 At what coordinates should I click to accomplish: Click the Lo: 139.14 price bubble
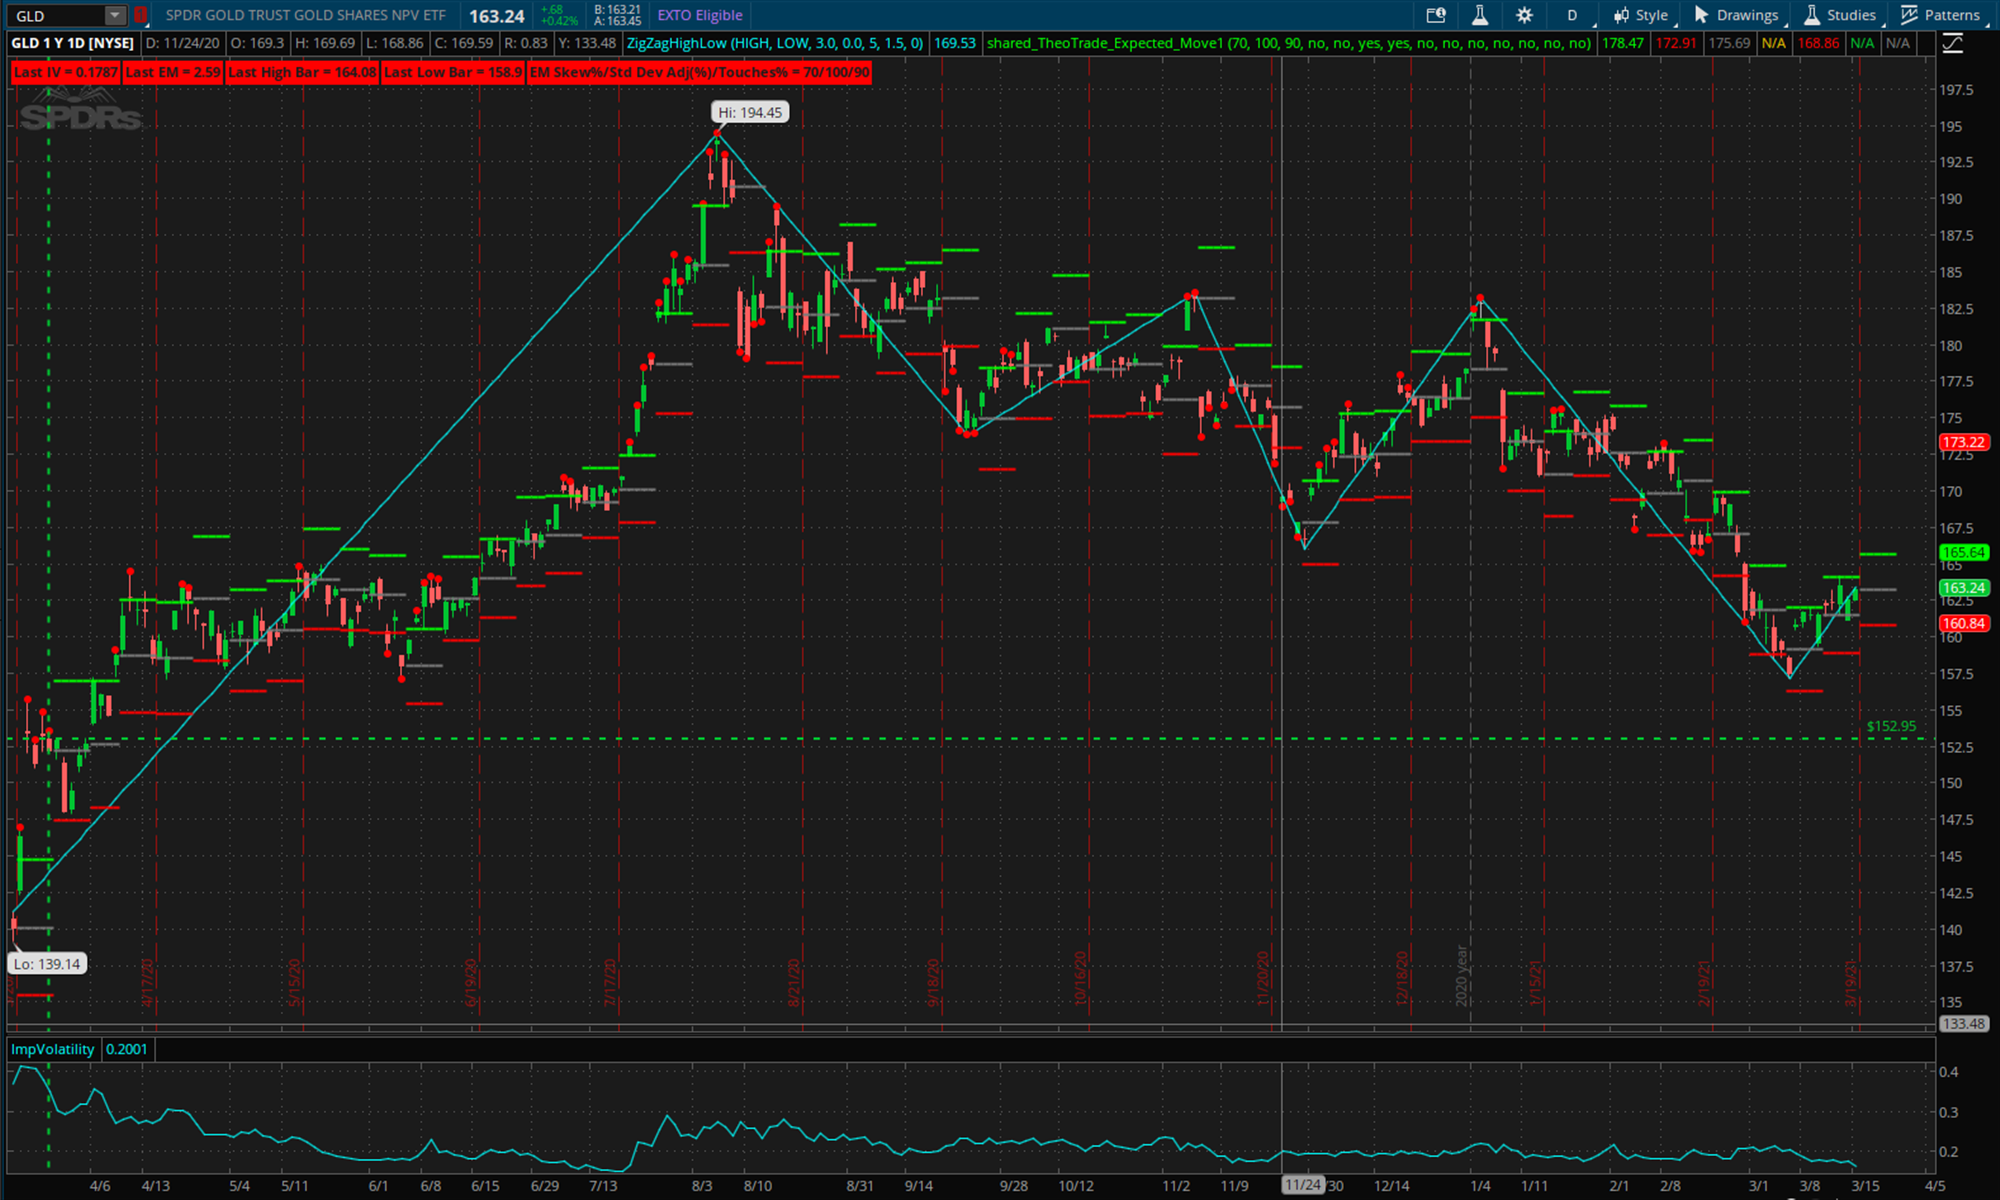[x=47, y=964]
